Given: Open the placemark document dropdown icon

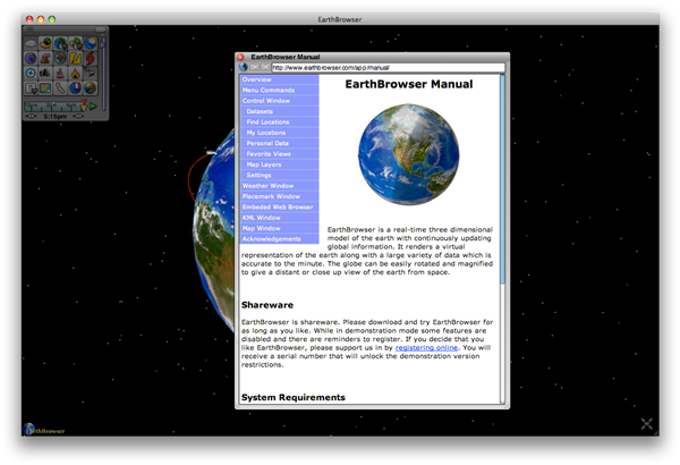Looking at the screenshot, I should [x=30, y=88].
